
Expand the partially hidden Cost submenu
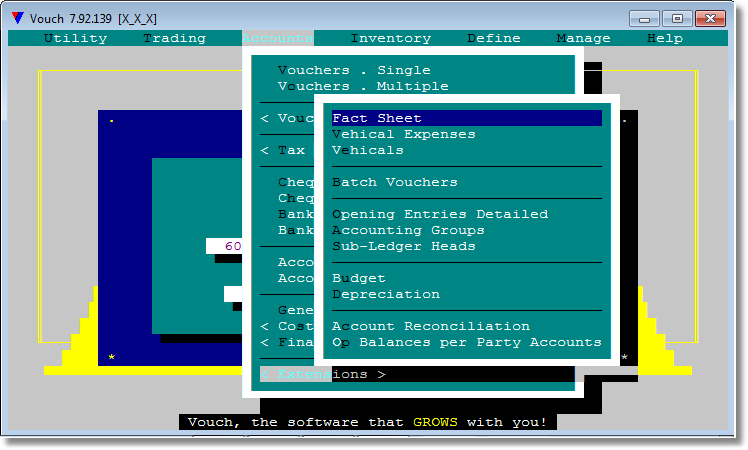click(x=287, y=326)
